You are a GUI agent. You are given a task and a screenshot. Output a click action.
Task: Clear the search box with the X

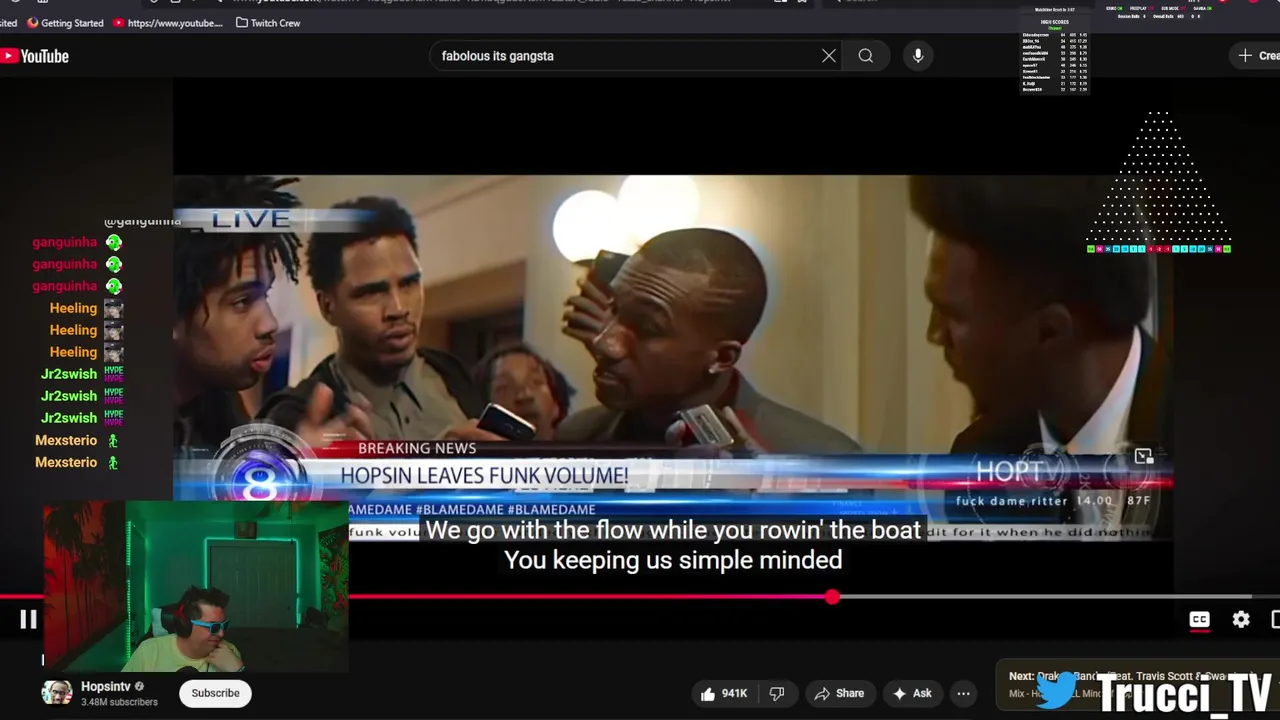(829, 56)
